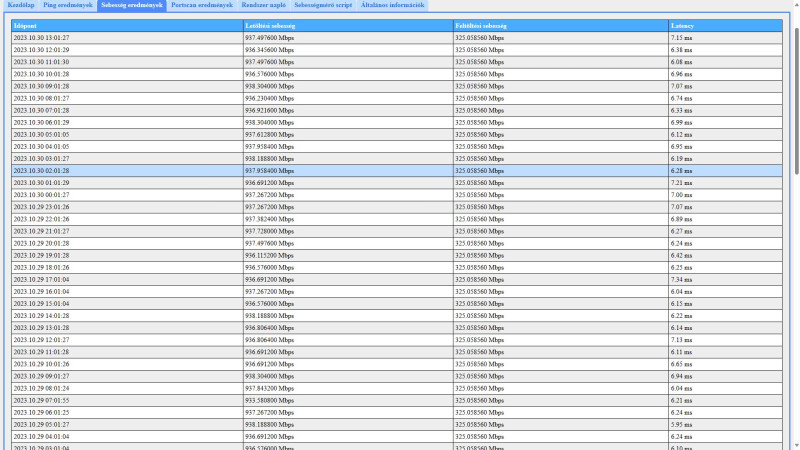The image size is (800, 450).
Task: Select latency value 7.13 ms
Action: coord(682,340)
